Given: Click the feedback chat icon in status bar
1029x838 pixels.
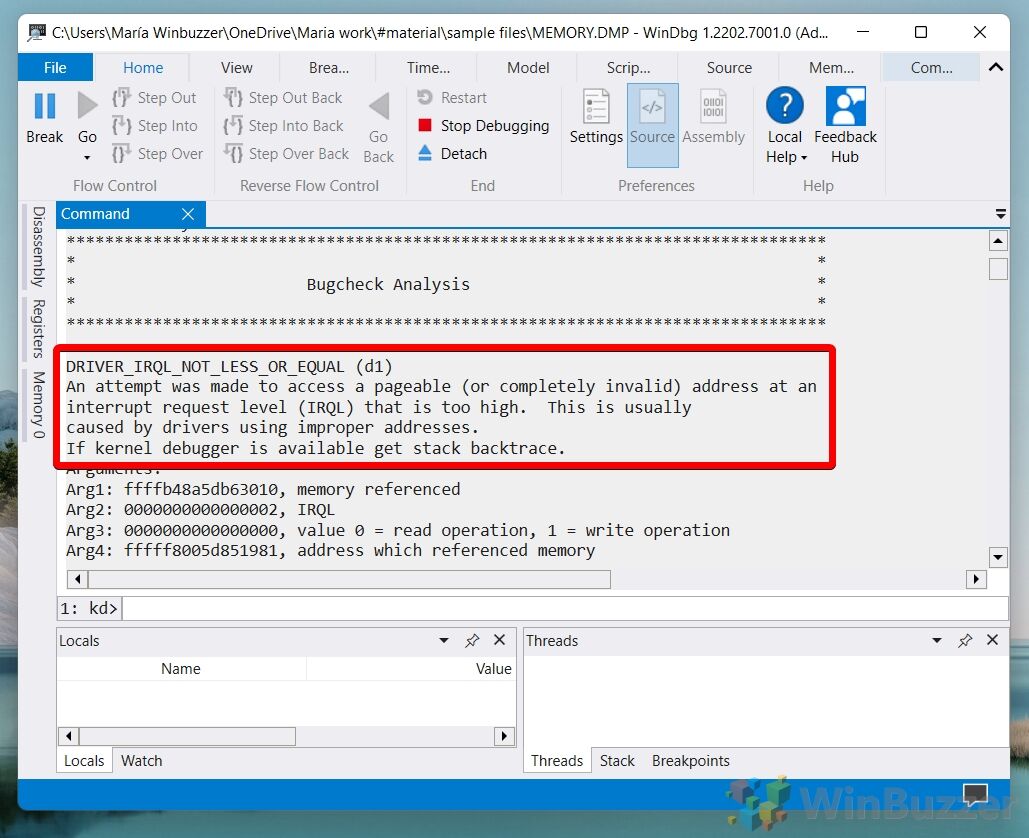Looking at the screenshot, I should 975,795.
